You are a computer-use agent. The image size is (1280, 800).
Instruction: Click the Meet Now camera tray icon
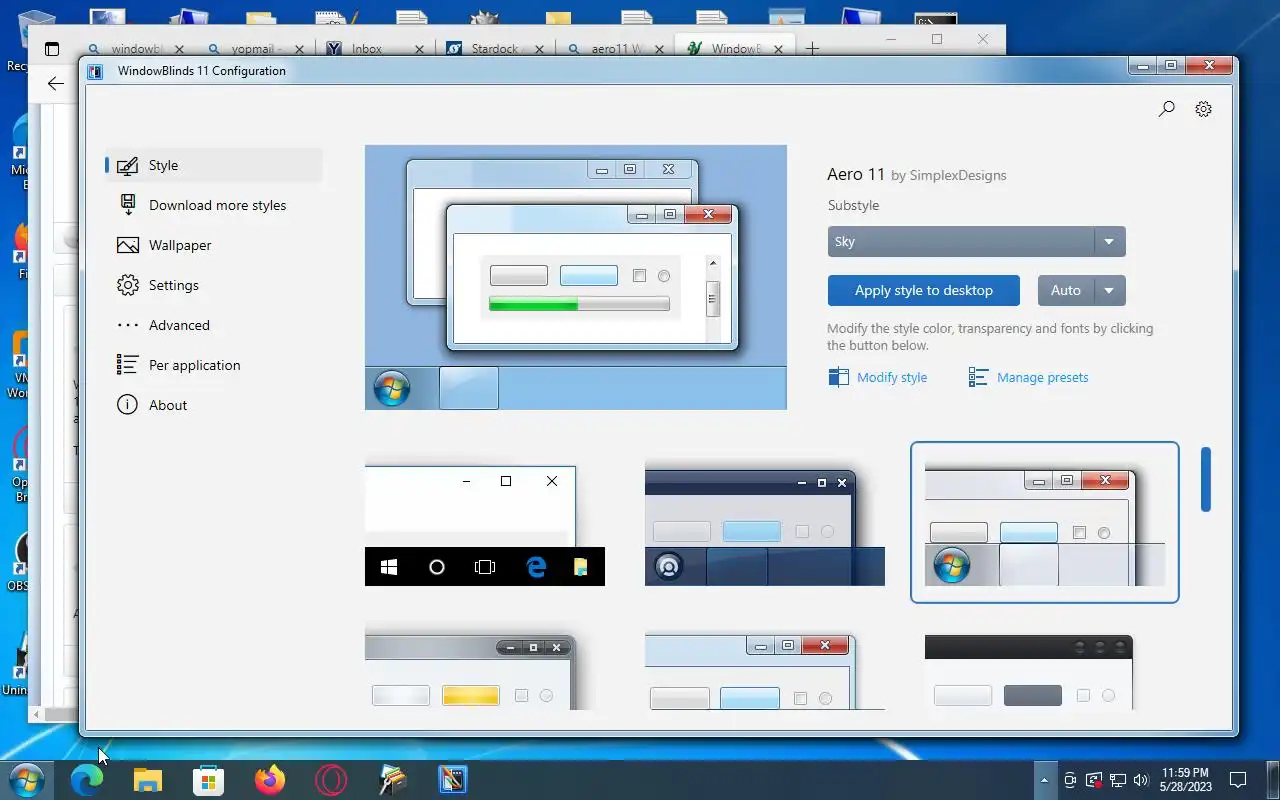tap(1070, 780)
